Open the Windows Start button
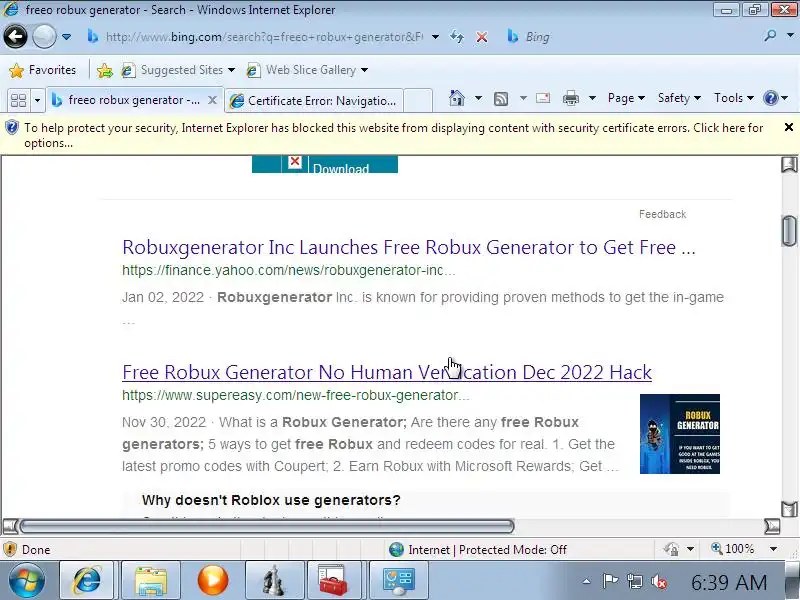The width and height of the screenshot is (800, 600). (x=26, y=581)
